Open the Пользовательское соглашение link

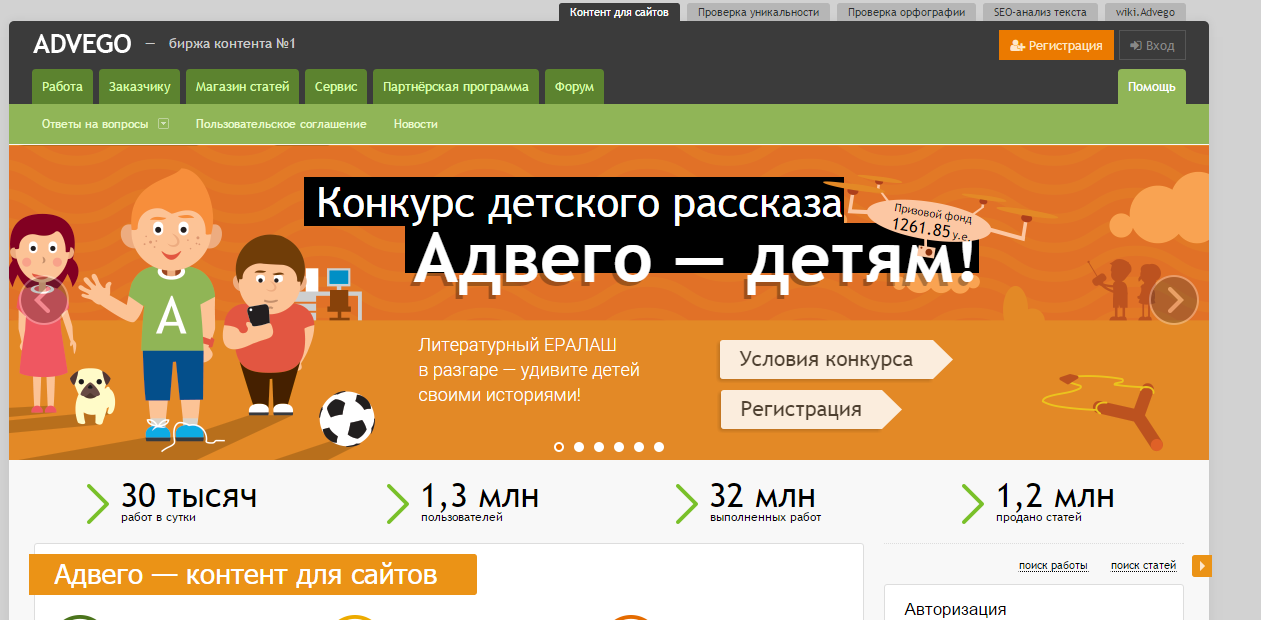click(281, 124)
